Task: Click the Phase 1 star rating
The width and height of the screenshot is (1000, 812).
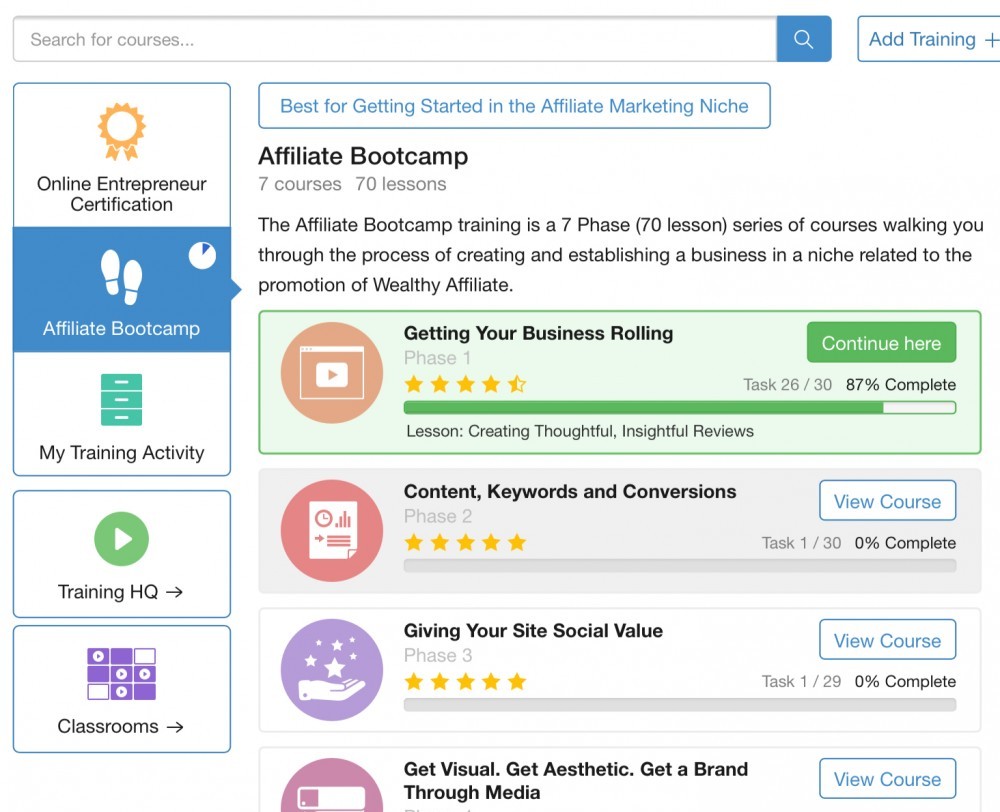Action: [466, 384]
